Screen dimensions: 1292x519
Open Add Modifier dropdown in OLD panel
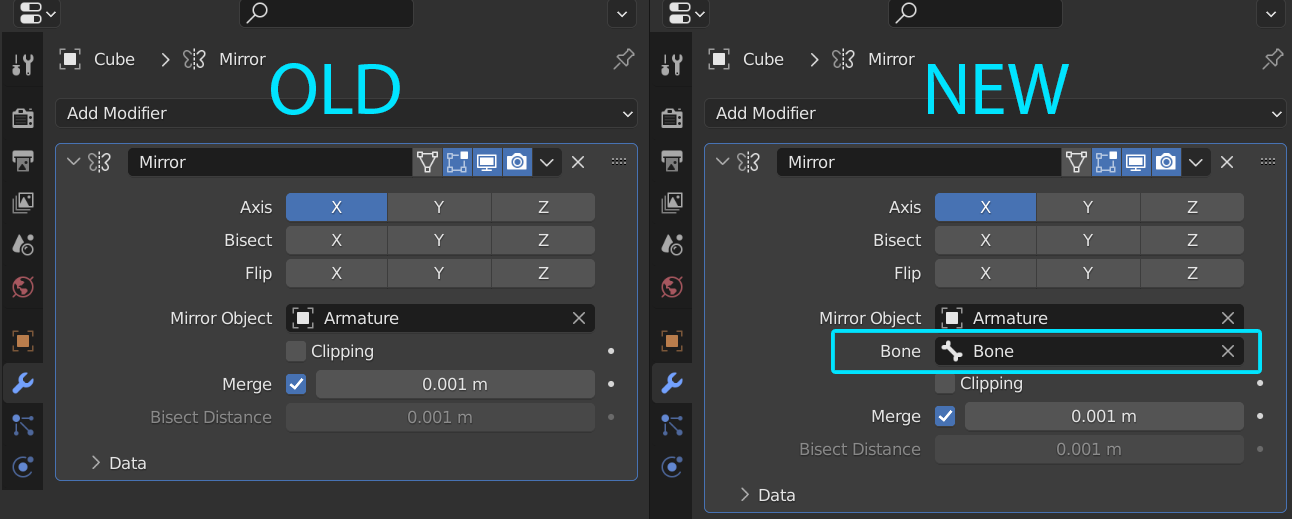346,113
